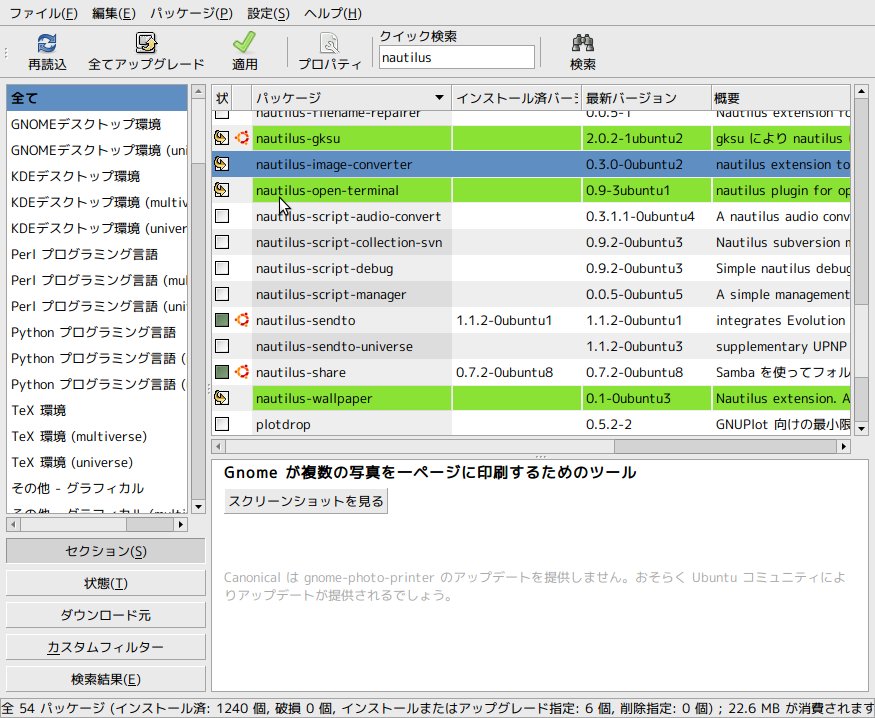Click the 検索結果(E) button
Screen dimensions: 875x718
pyautogui.click(x=105, y=680)
